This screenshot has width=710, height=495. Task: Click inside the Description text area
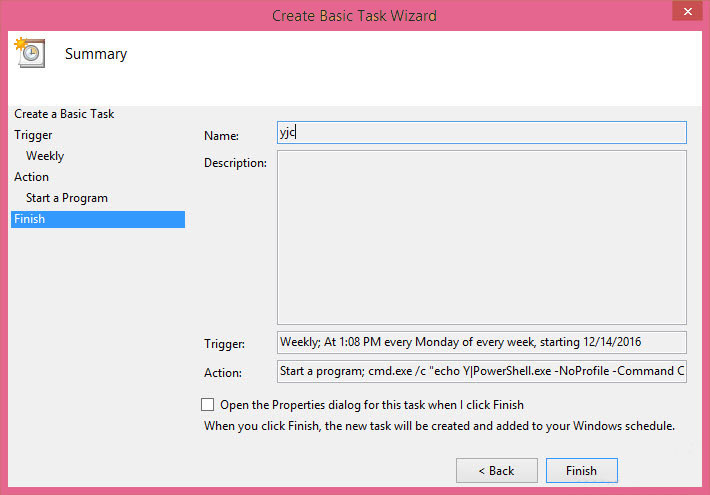click(482, 237)
